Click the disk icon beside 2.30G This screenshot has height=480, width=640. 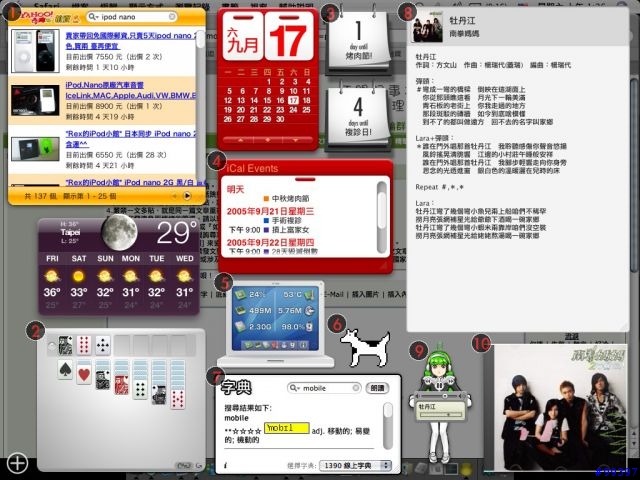[x=240, y=327]
